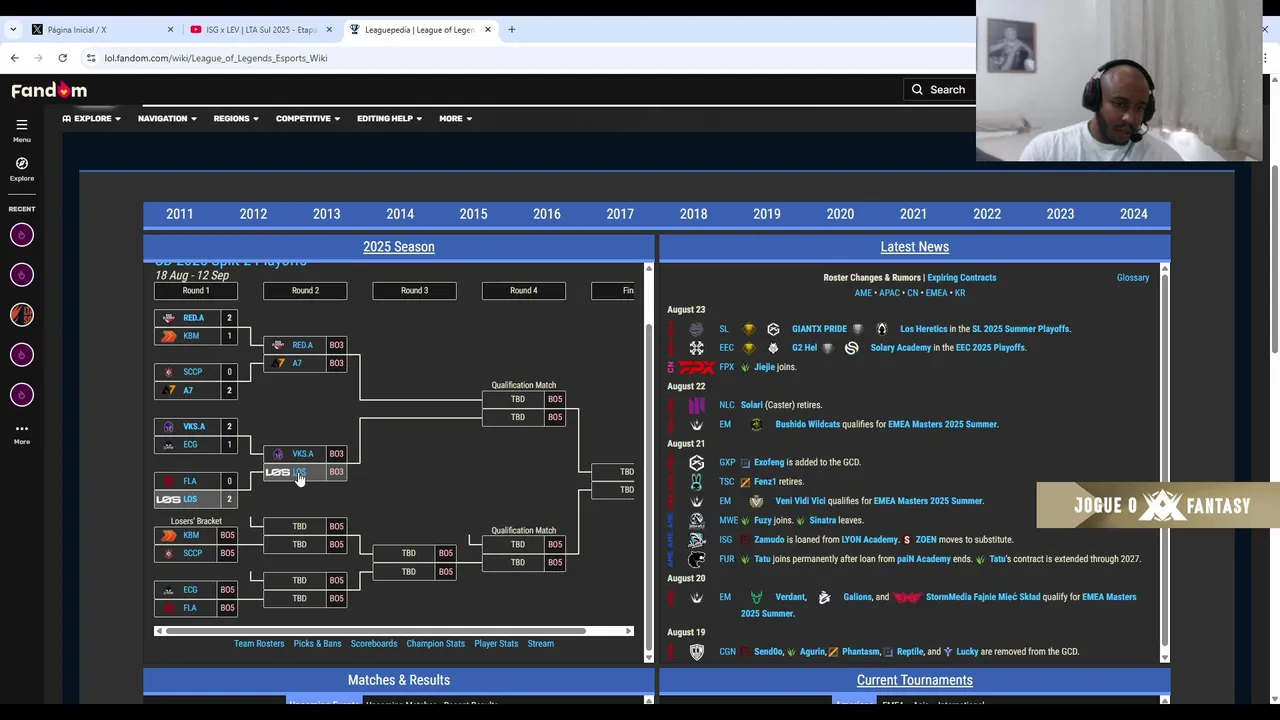Open the EMEA Masters 2025 Summer link on the Bushido Wildcats line
This screenshot has height=720, width=1280.
tap(942, 425)
